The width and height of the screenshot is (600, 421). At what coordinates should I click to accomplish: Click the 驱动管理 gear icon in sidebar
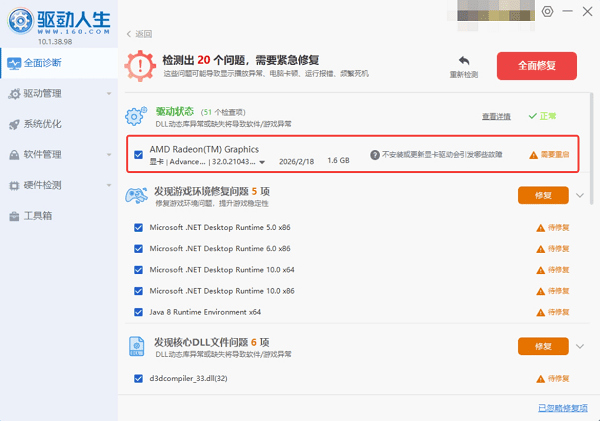(x=14, y=94)
